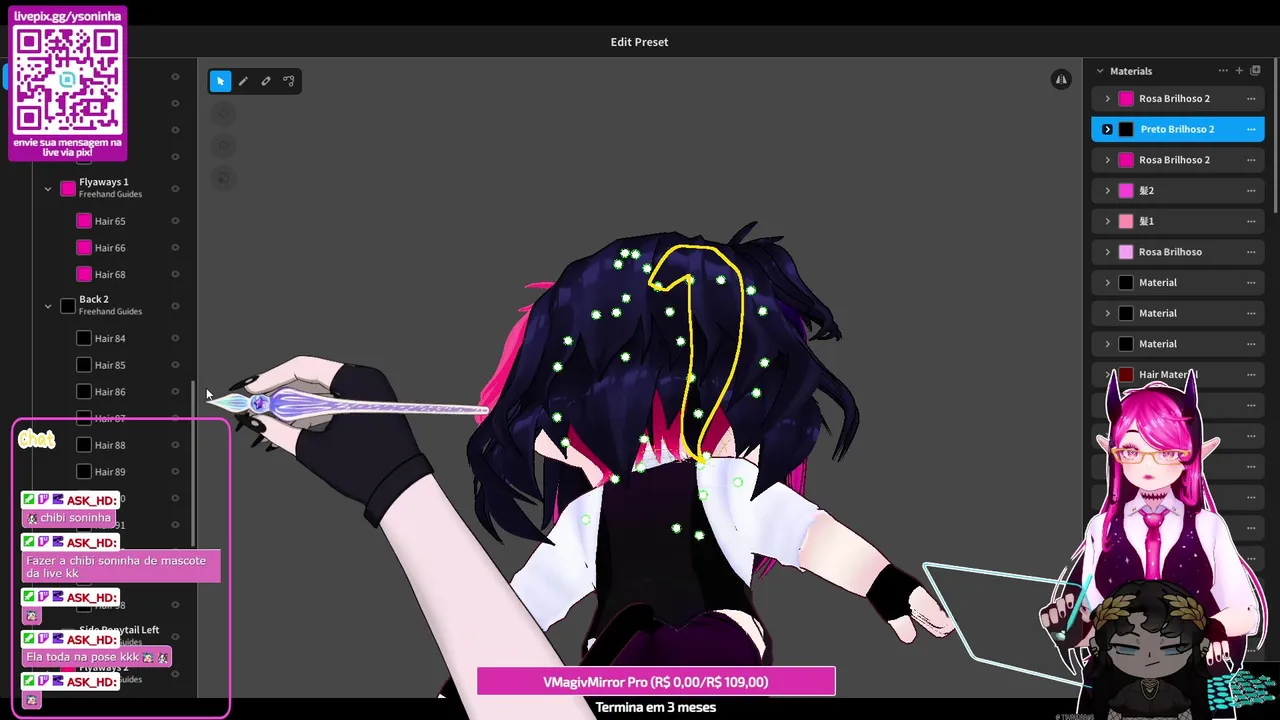1280x720 pixels.
Task: Open options menu for Preto Brilhoso 2
Action: (1251, 129)
